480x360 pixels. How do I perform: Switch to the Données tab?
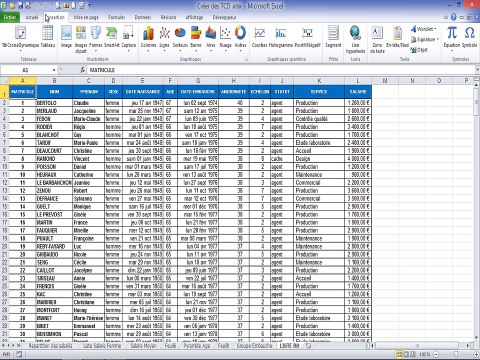point(143,17)
